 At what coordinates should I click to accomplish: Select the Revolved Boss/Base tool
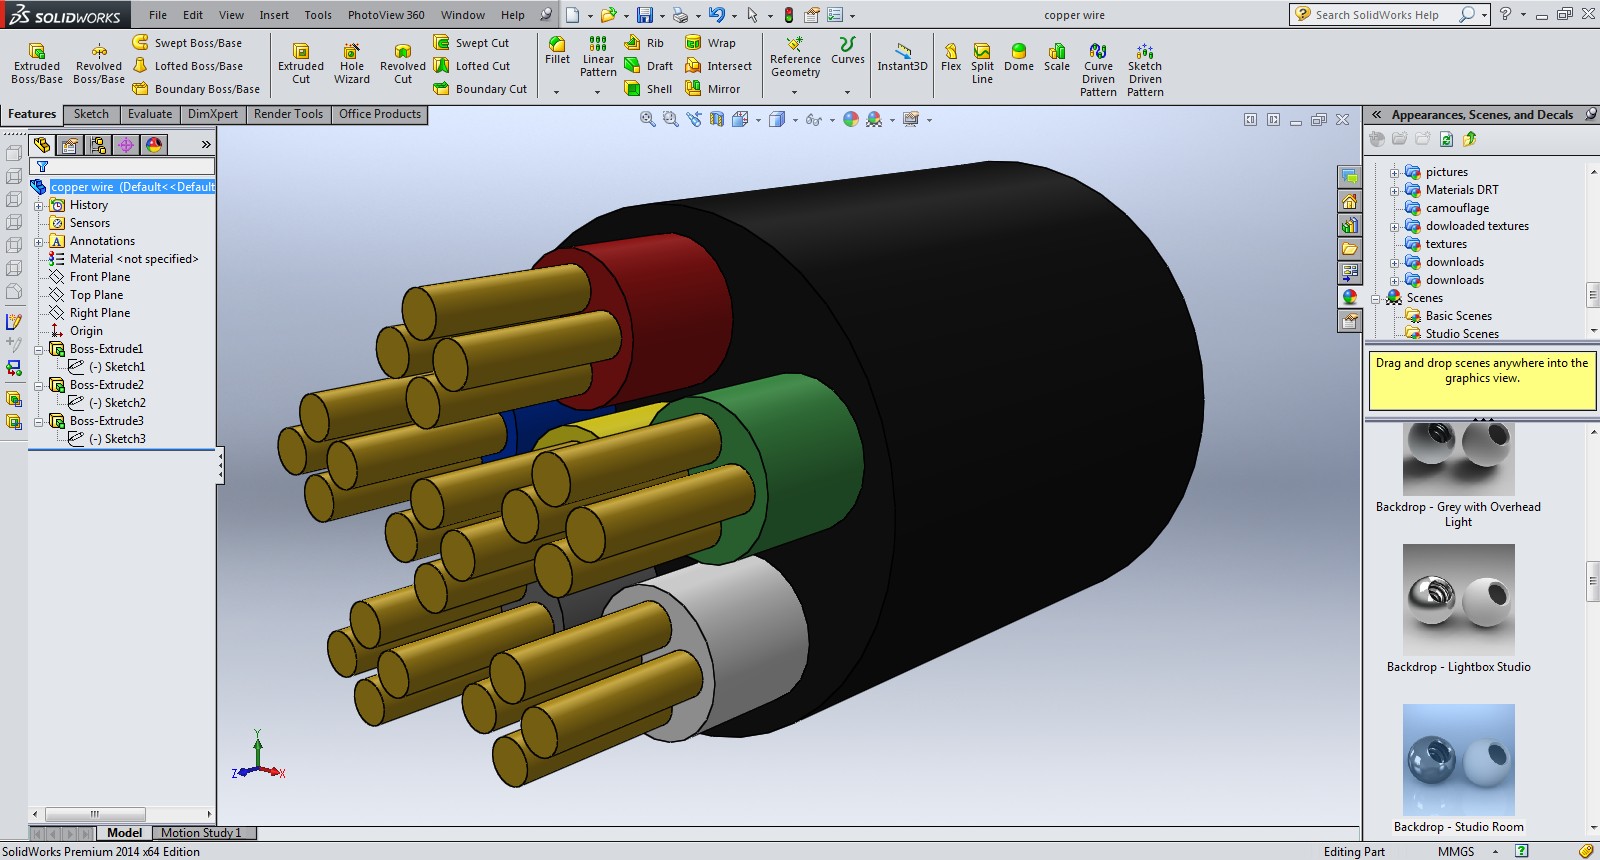pyautogui.click(x=99, y=64)
